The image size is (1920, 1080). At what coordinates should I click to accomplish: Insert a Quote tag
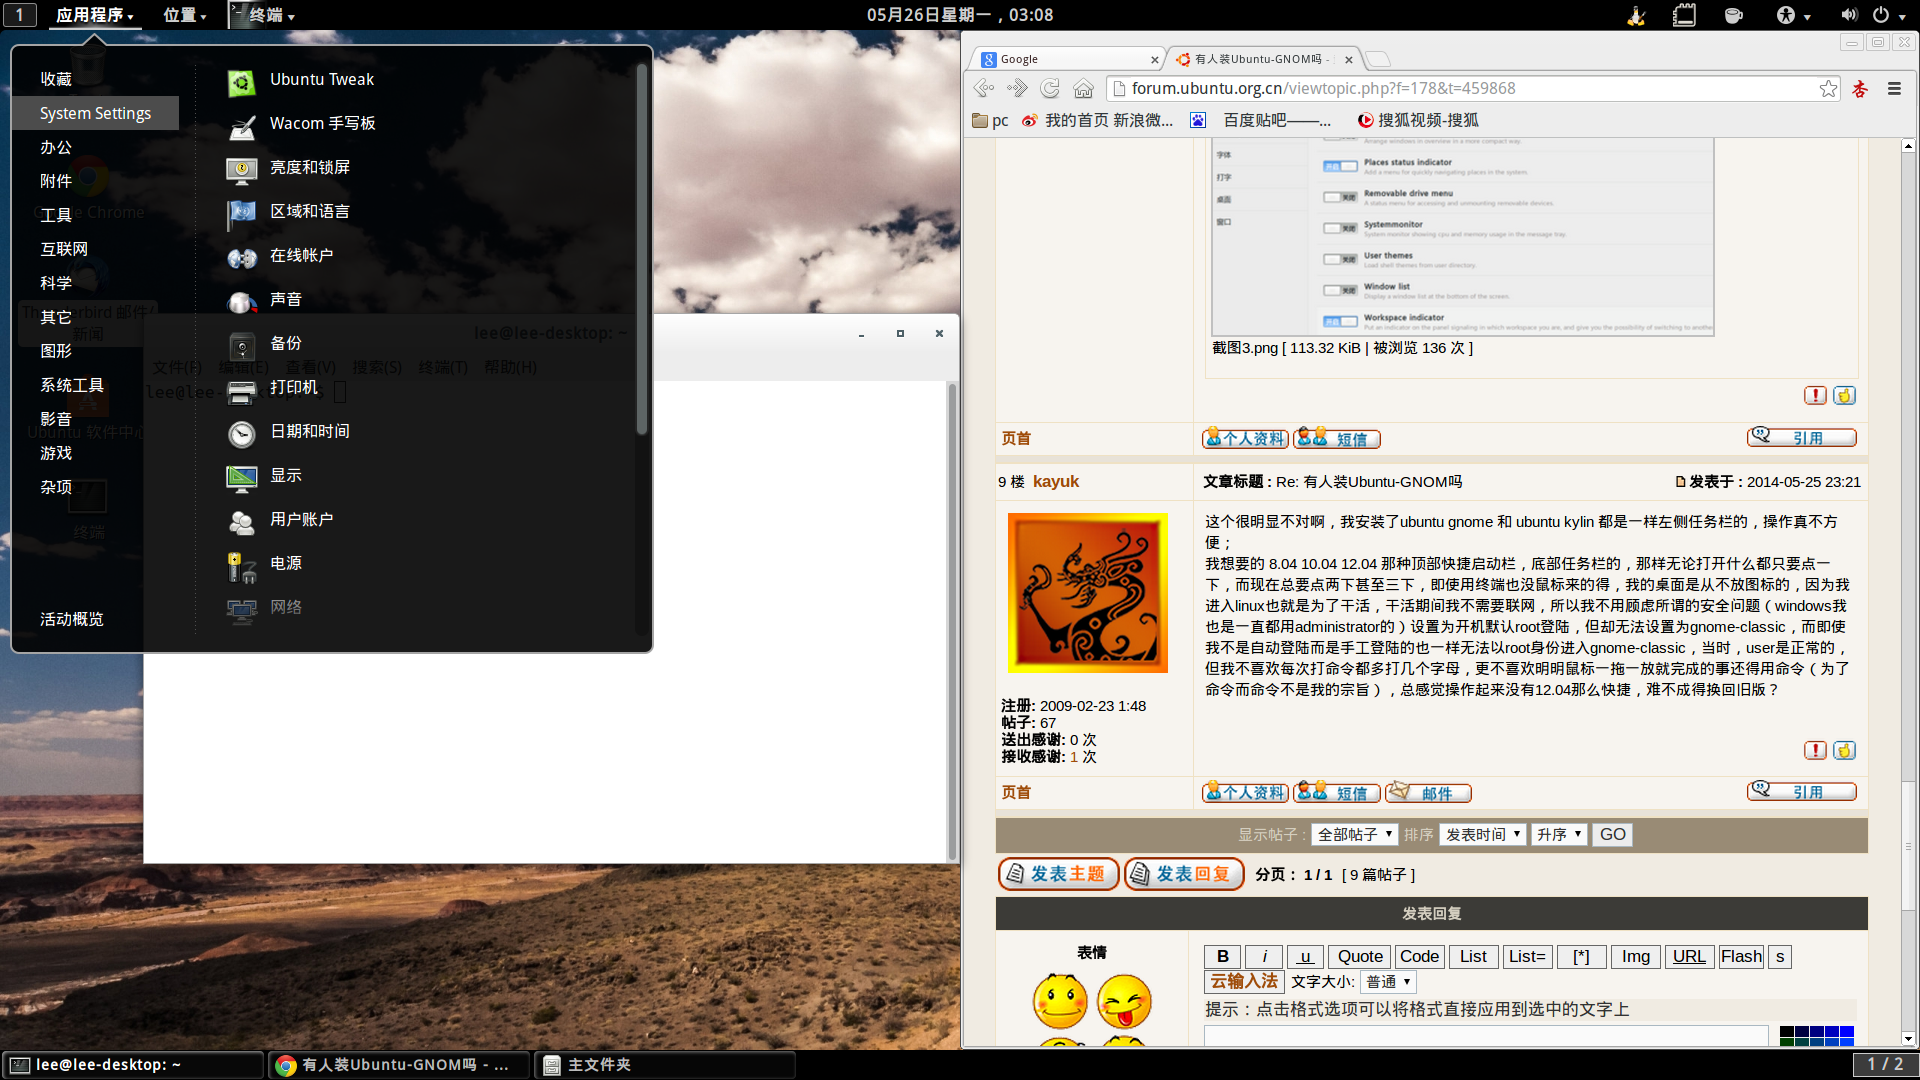coord(1360,956)
